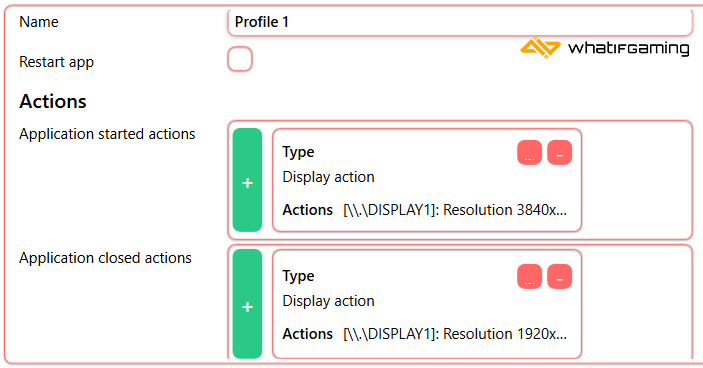Toggle the Restart app checkbox
The image size is (703, 368).
(x=240, y=59)
